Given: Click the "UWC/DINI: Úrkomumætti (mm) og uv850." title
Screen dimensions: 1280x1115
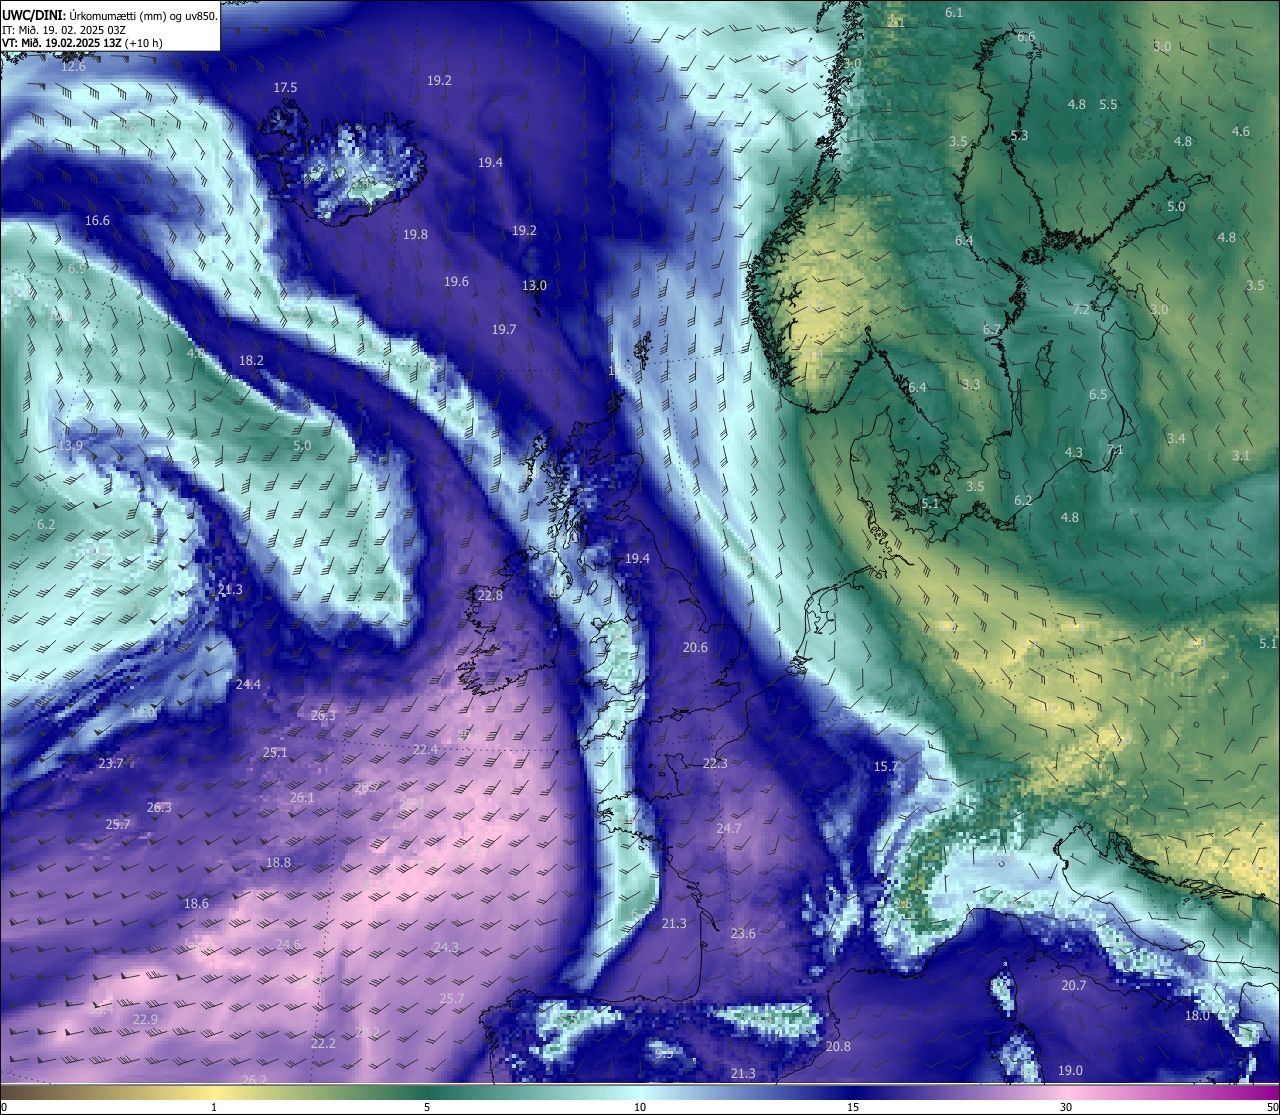Looking at the screenshot, I should pyautogui.click(x=110, y=15).
